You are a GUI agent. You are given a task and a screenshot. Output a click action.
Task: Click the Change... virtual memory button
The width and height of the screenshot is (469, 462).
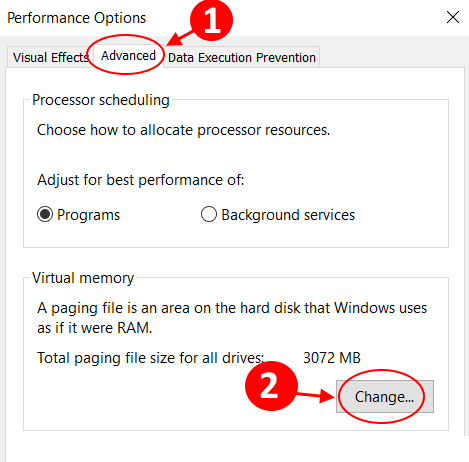[x=385, y=397]
